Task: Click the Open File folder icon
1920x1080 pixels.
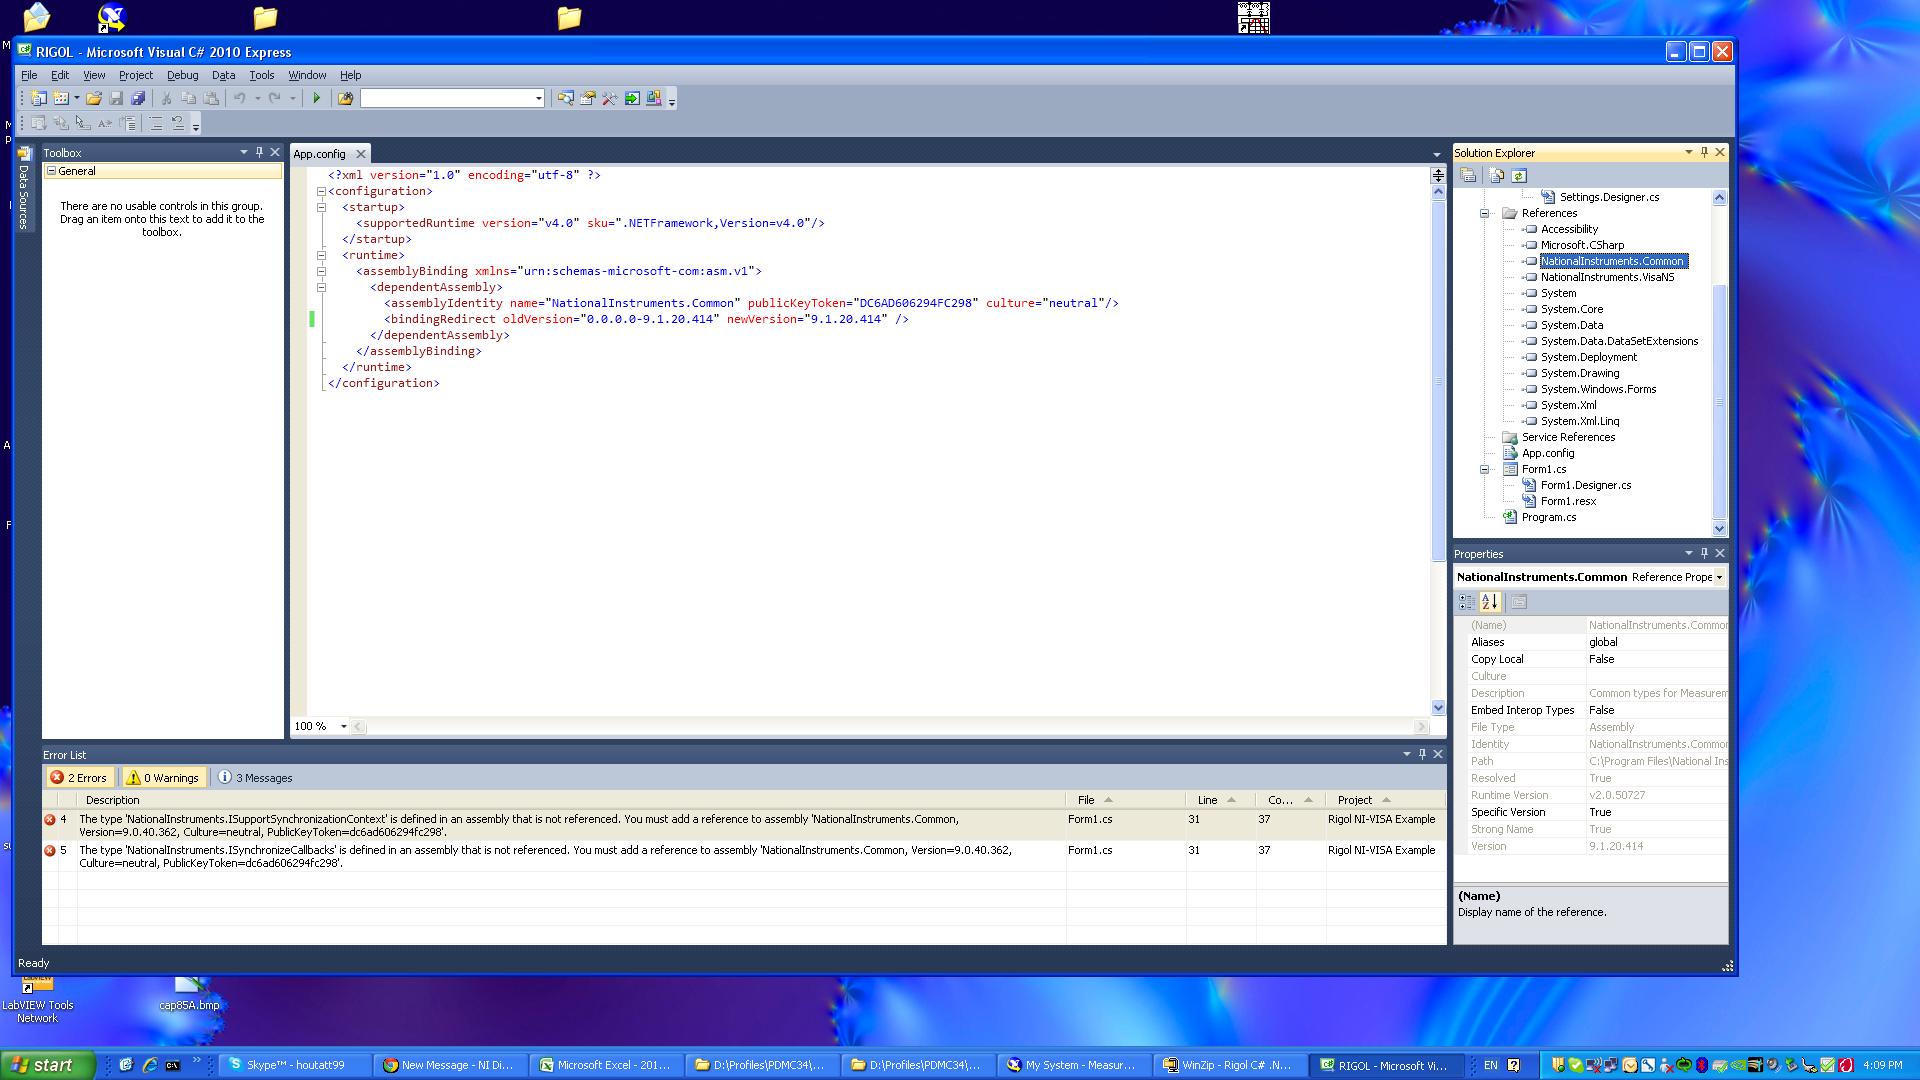Action: coord(94,98)
